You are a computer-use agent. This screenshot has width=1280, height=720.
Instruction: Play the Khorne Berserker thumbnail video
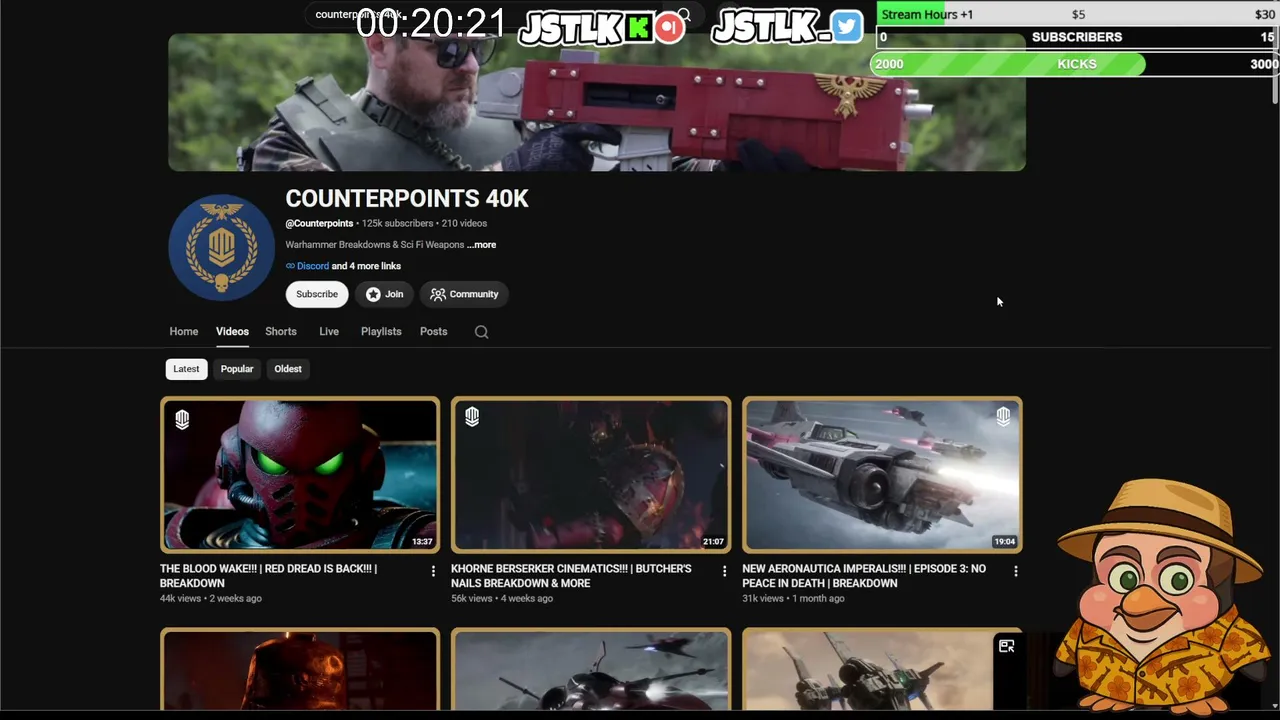coord(591,475)
